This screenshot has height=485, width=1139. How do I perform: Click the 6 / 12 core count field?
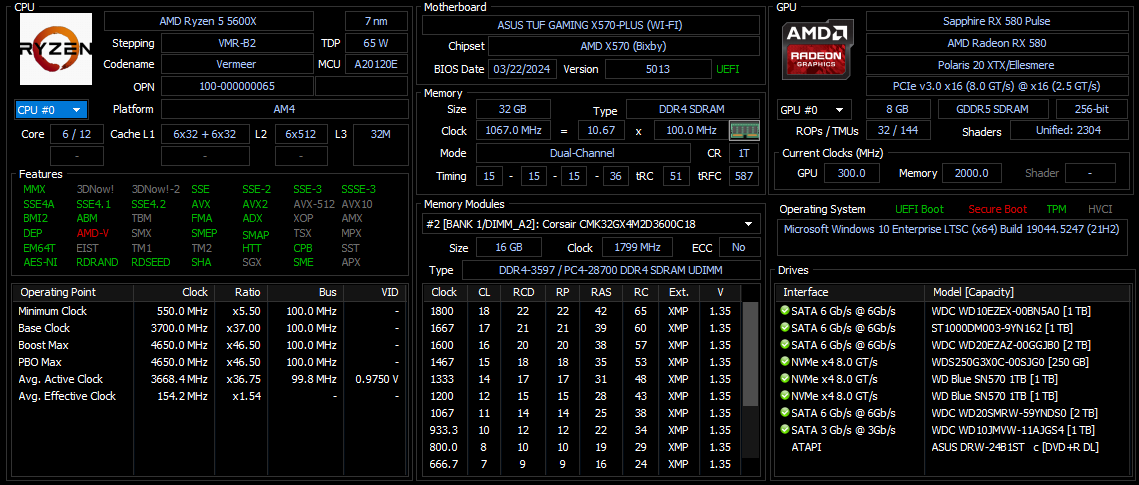pos(77,134)
